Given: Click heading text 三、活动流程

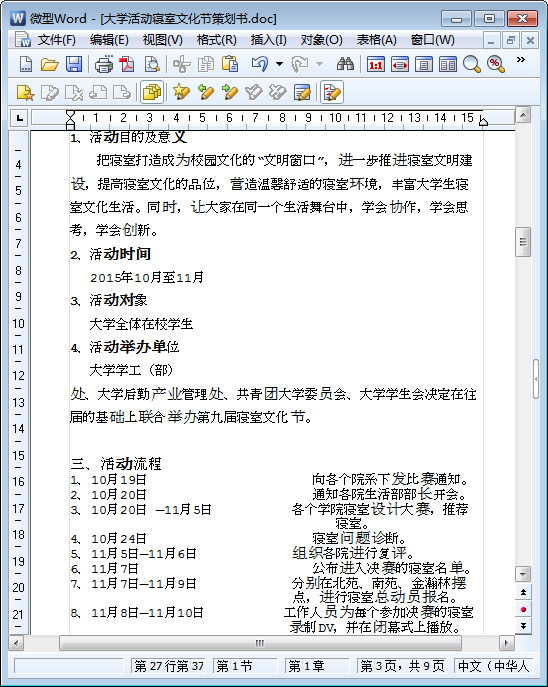Looking at the screenshot, I should pos(116,464).
